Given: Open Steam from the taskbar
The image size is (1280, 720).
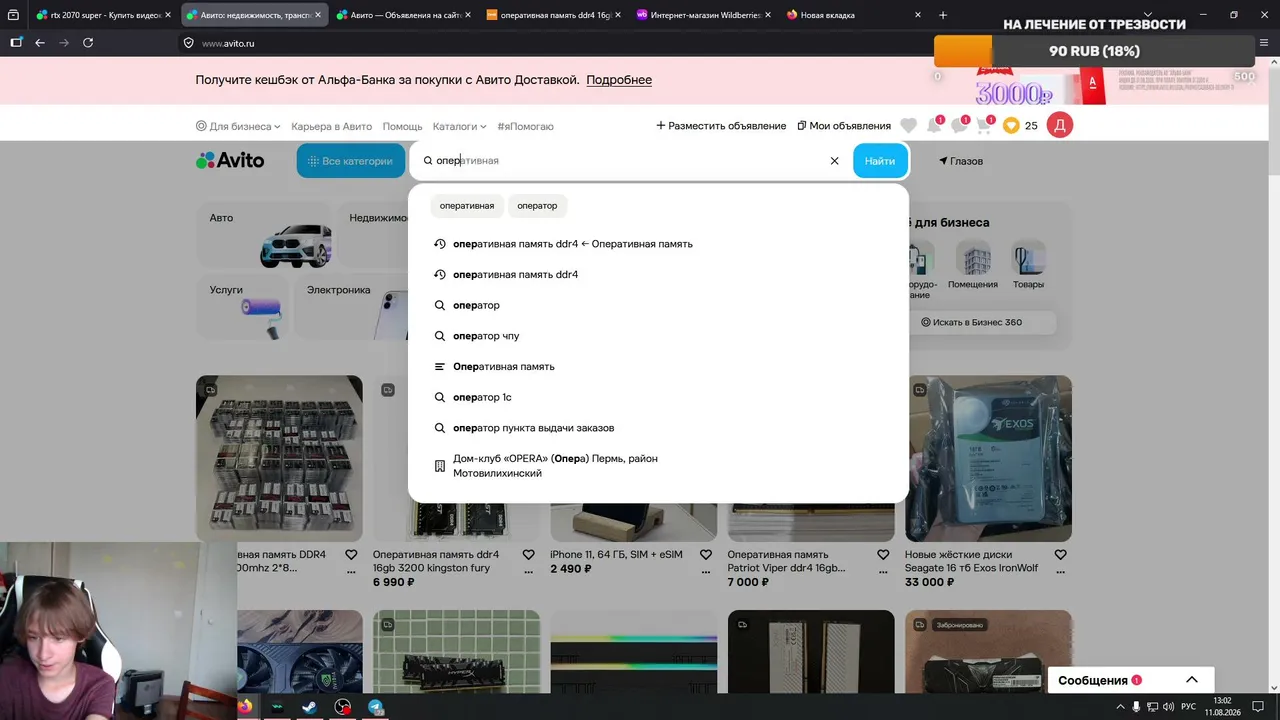Looking at the screenshot, I should click(x=310, y=707).
